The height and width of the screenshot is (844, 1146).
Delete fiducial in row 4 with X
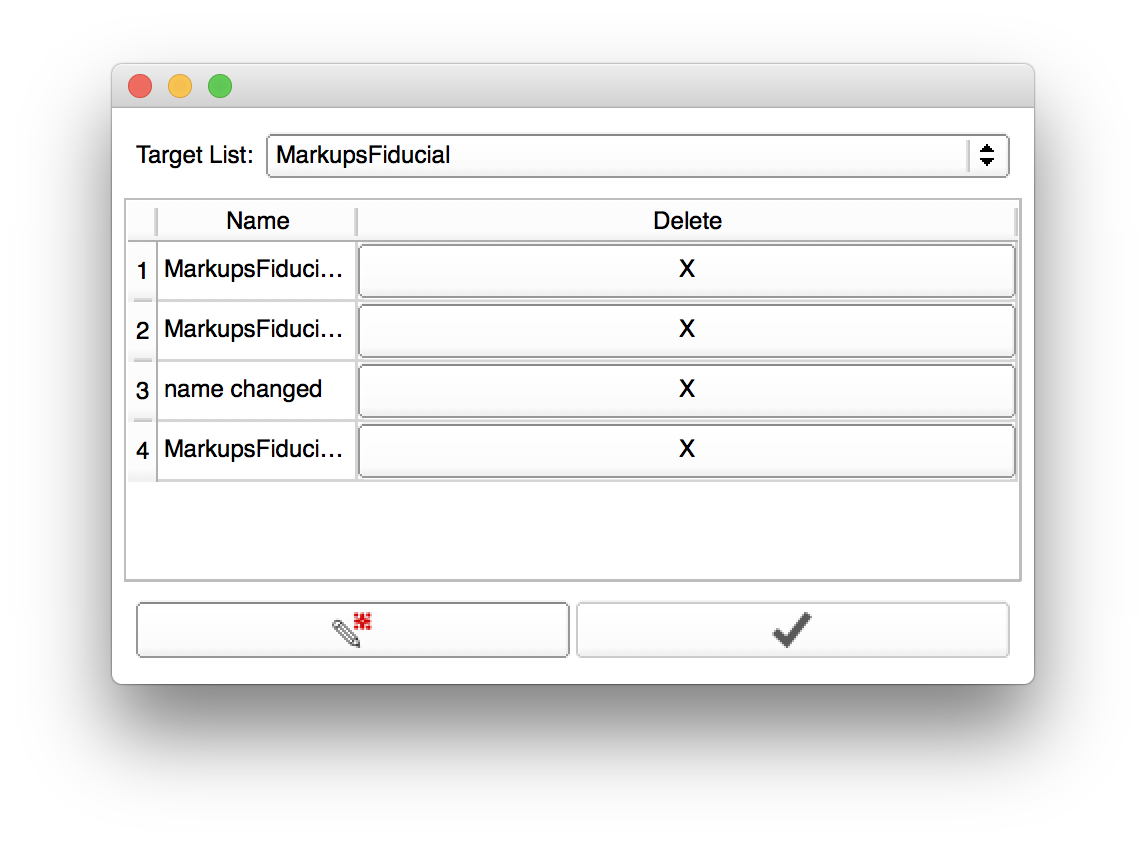(x=686, y=450)
